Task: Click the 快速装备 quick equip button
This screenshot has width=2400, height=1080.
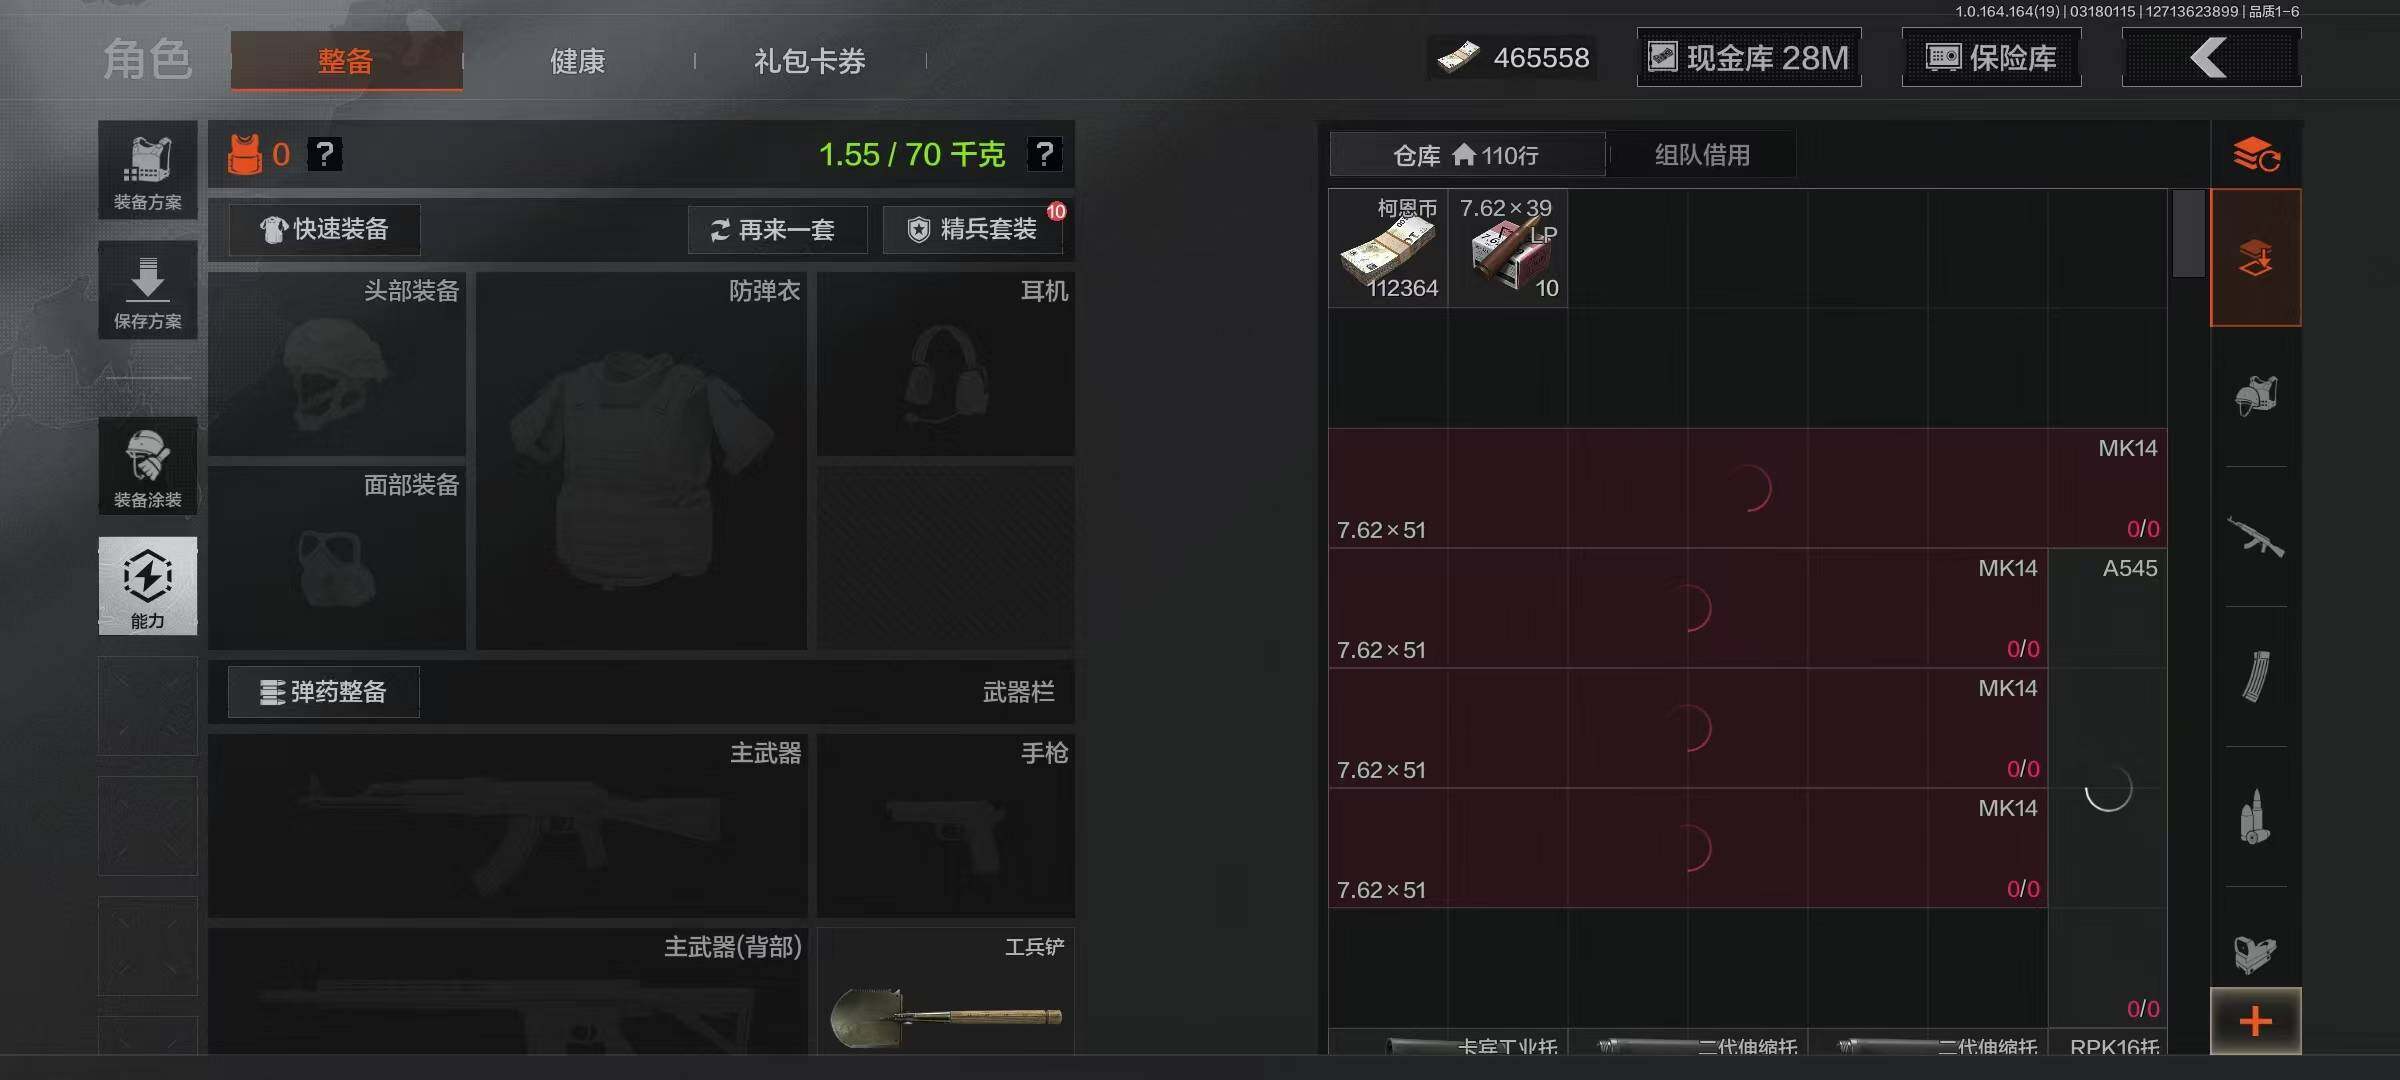Action: (x=324, y=230)
